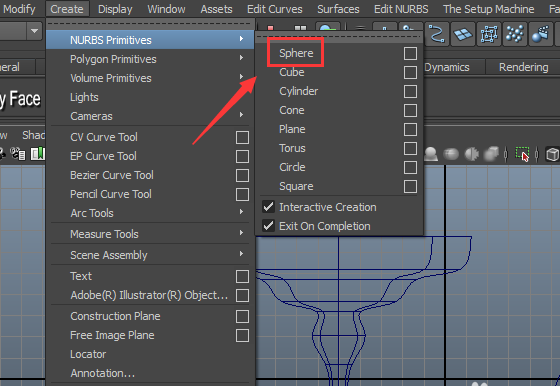Toggle the Exit On Completion checkmark

(x=268, y=226)
